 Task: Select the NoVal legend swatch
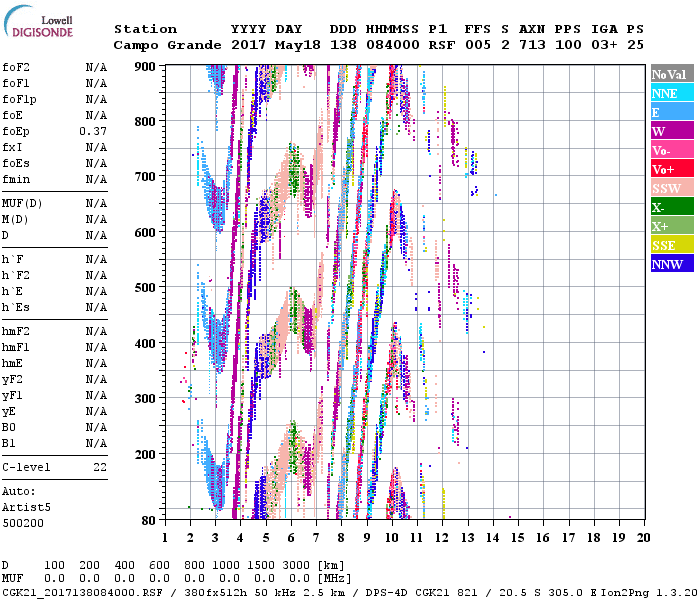672,74
